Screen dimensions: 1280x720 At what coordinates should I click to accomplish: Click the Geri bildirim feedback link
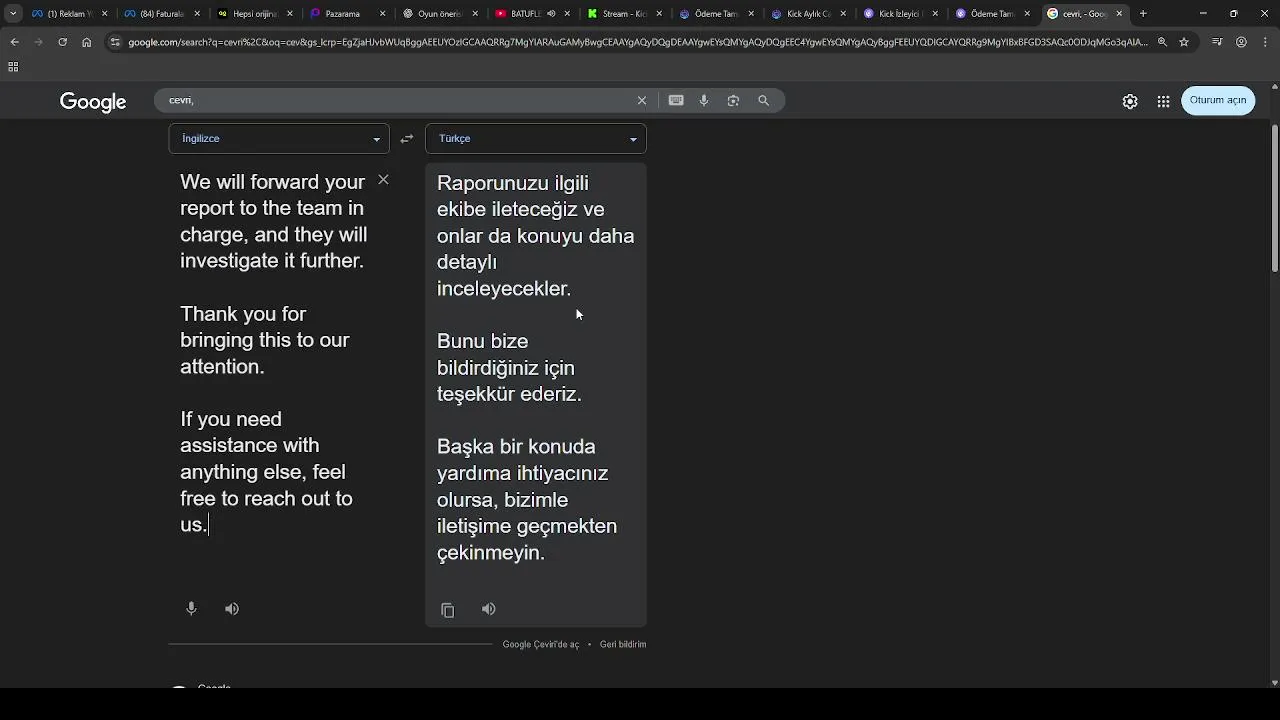(x=623, y=645)
